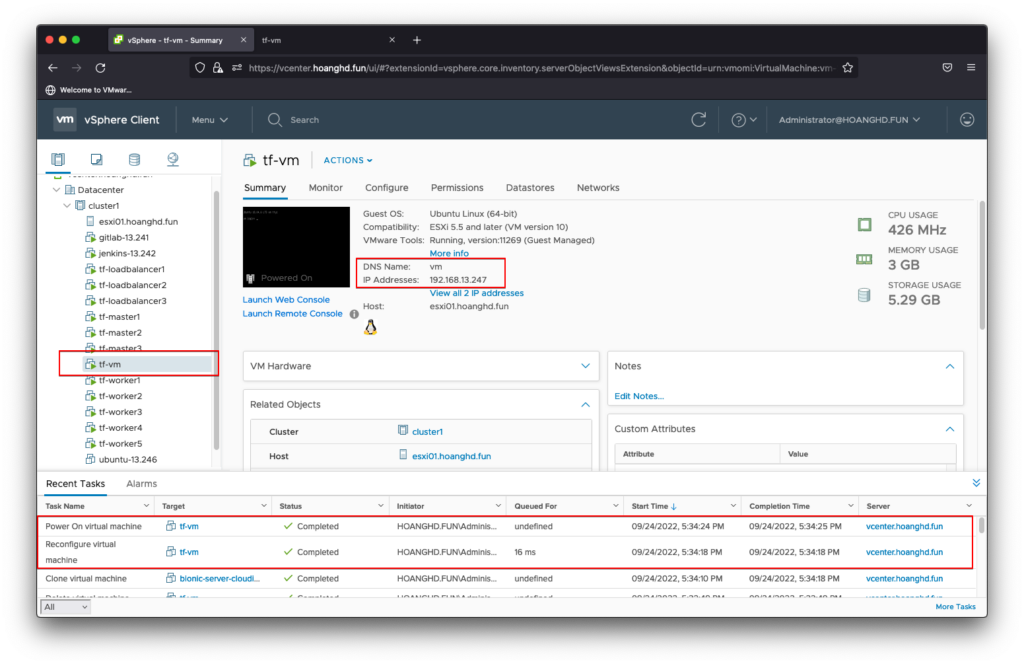Viewport: 1024px width, 666px height.
Task: Switch to the Configure tab
Action: coord(387,188)
